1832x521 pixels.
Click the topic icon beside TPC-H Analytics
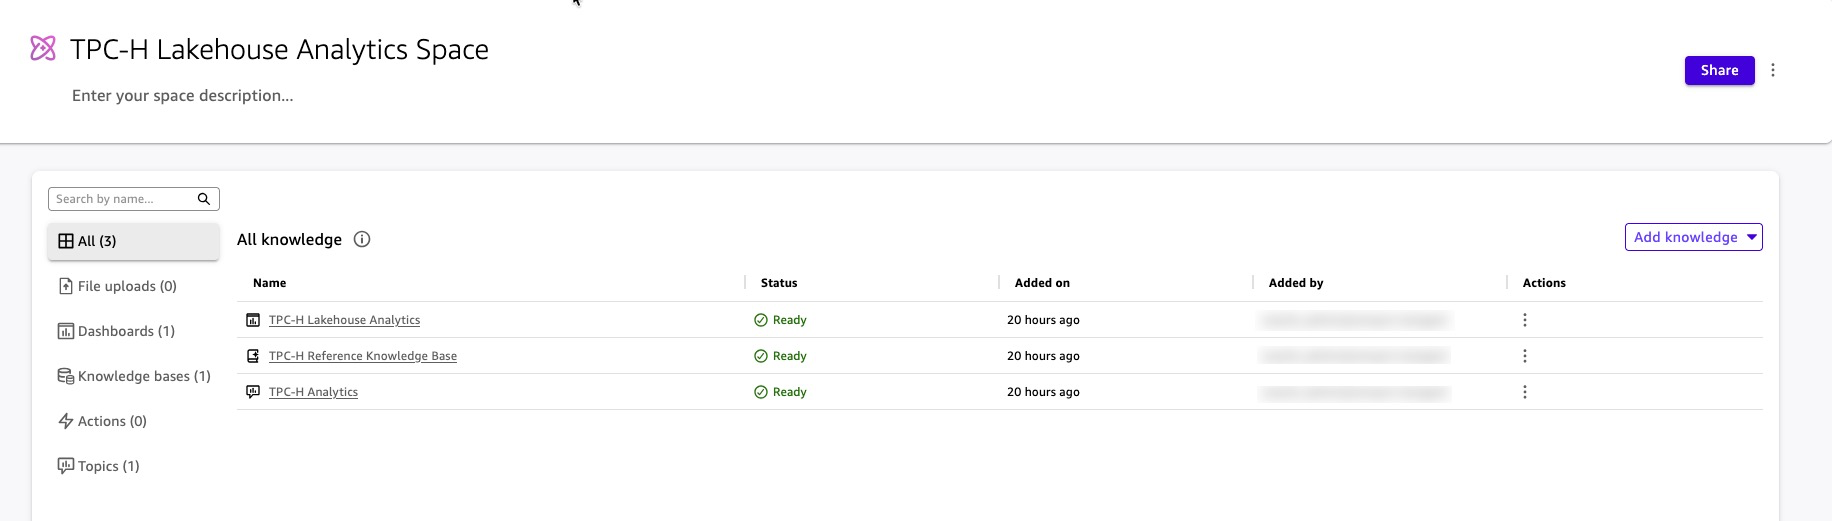(x=253, y=392)
